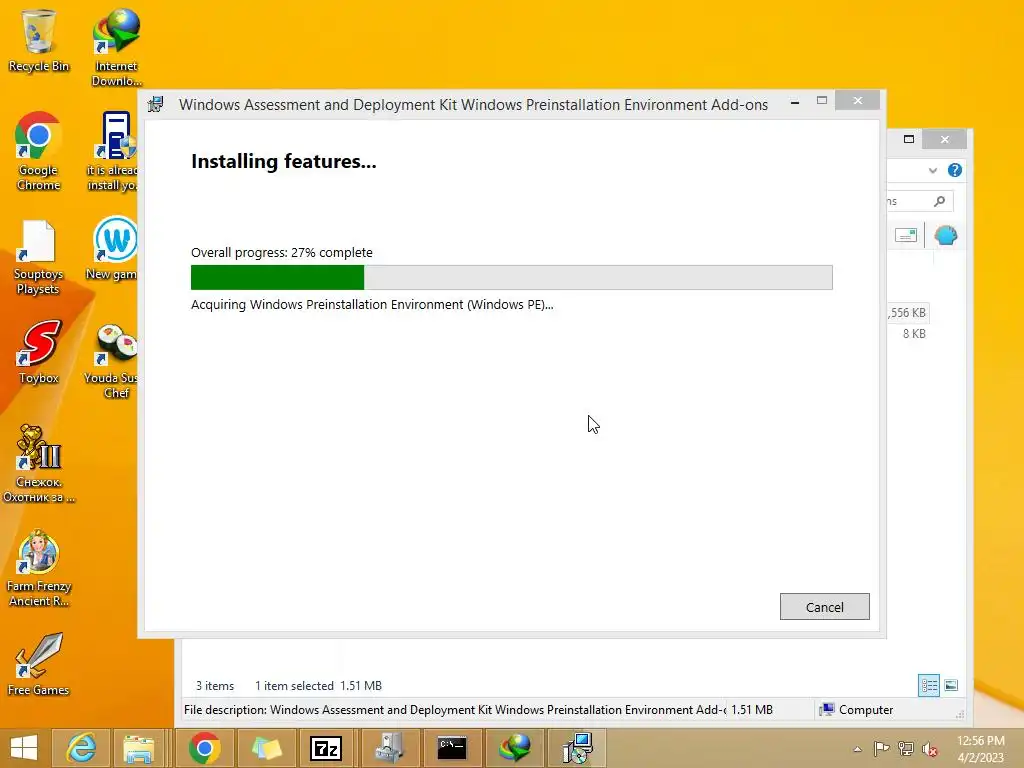The height and width of the screenshot is (768, 1024).
Task: Open the Google Chrome desktop shortcut
Action: pyautogui.click(x=39, y=152)
